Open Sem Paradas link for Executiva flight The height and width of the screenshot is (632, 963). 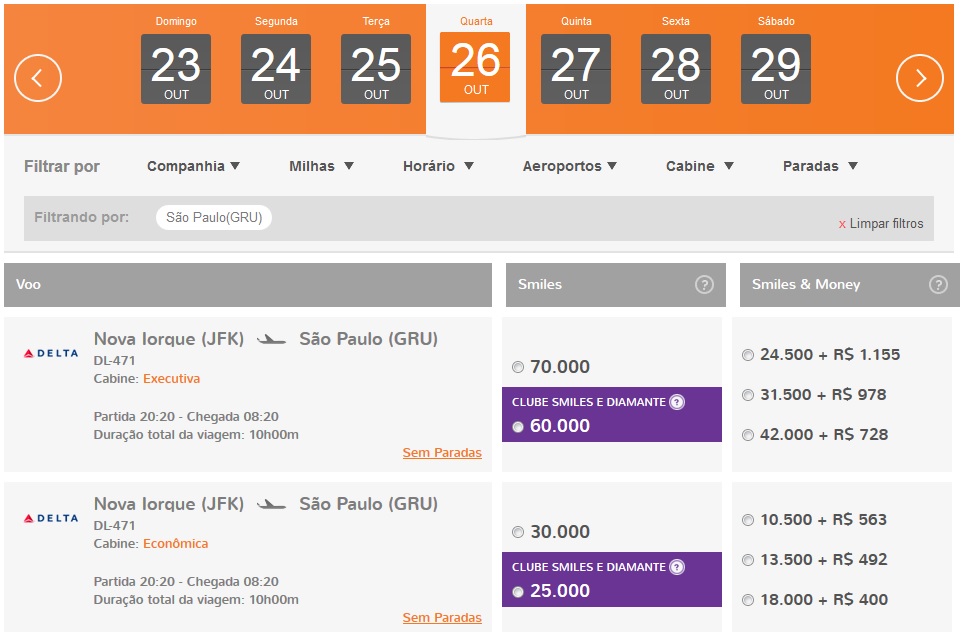(442, 453)
